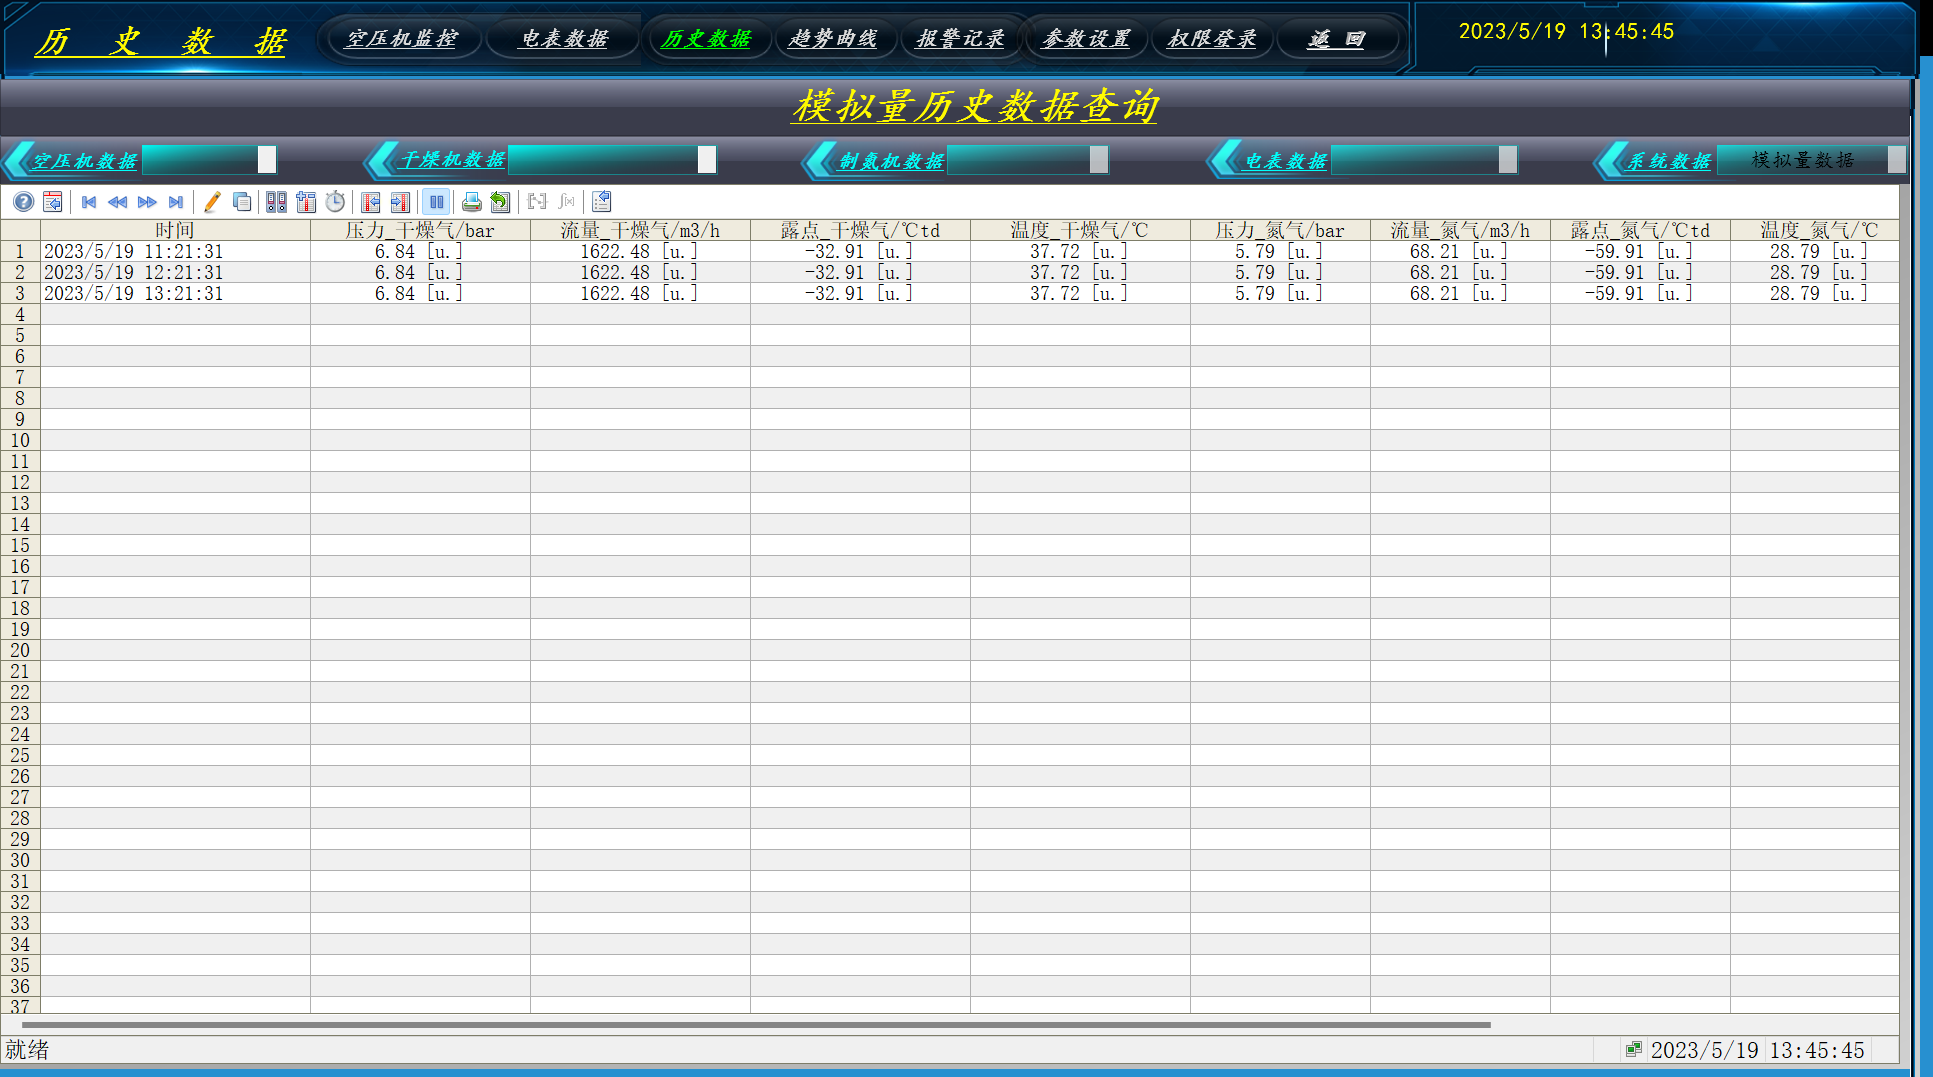Open the 报警记录 navigation tab
Image resolution: width=1933 pixels, height=1077 pixels.
pyautogui.click(x=960, y=39)
